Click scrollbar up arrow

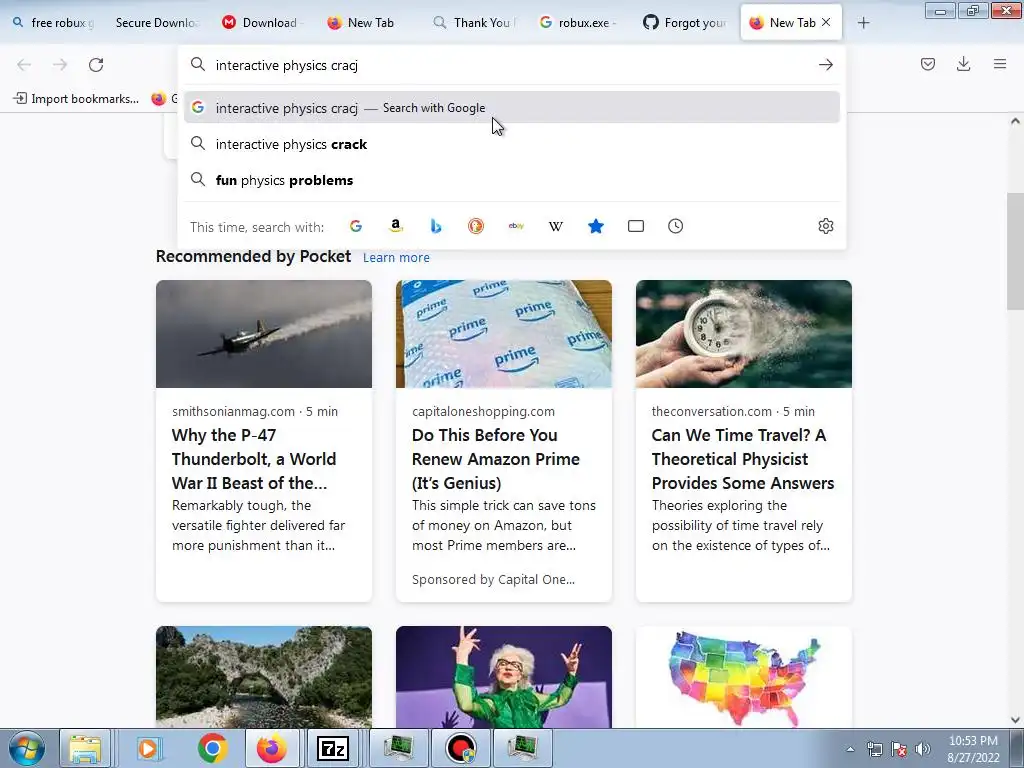(1015, 121)
